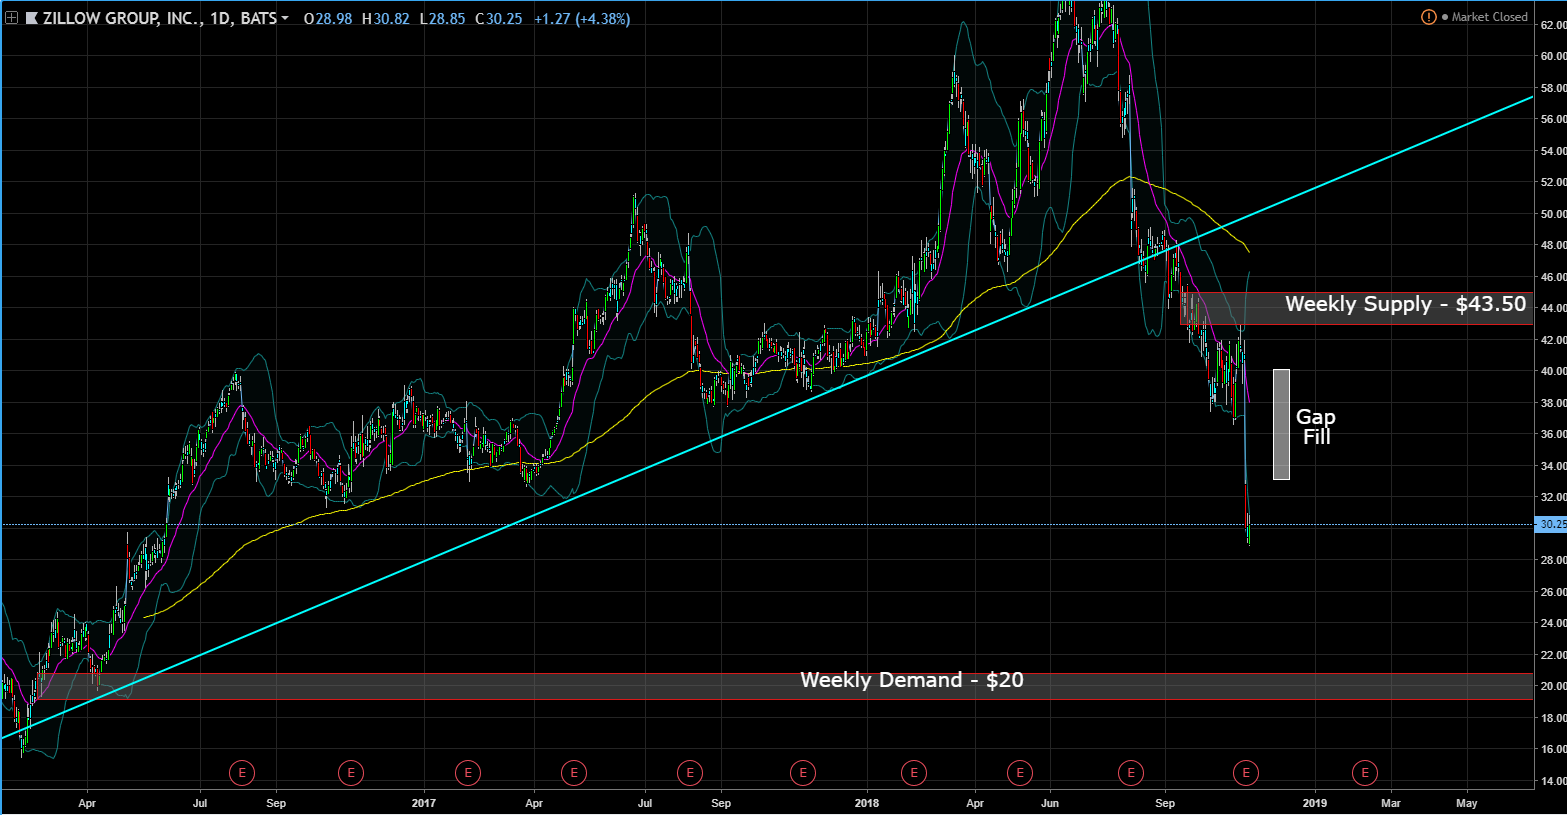Click the high value H30.82
This screenshot has width=1567, height=815.
pyautogui.click(x=385, y=18)
